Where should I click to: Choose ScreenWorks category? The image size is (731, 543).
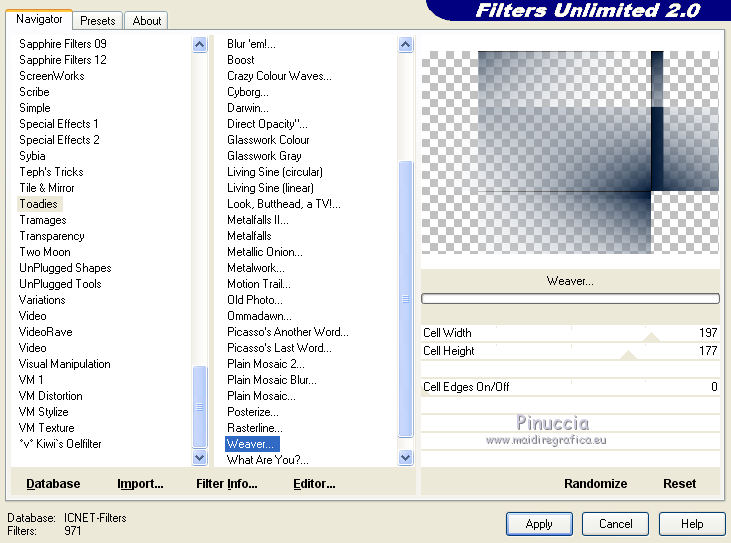(52, 76)
